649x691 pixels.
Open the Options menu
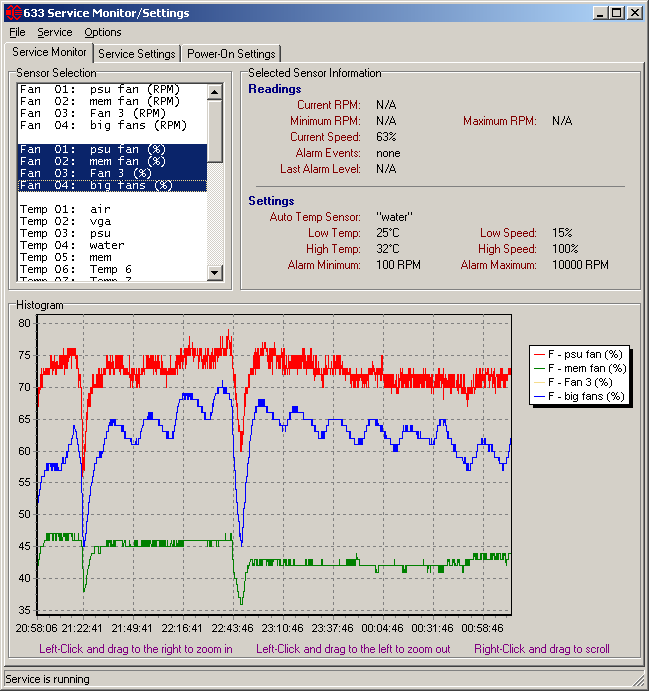[102, 32]
